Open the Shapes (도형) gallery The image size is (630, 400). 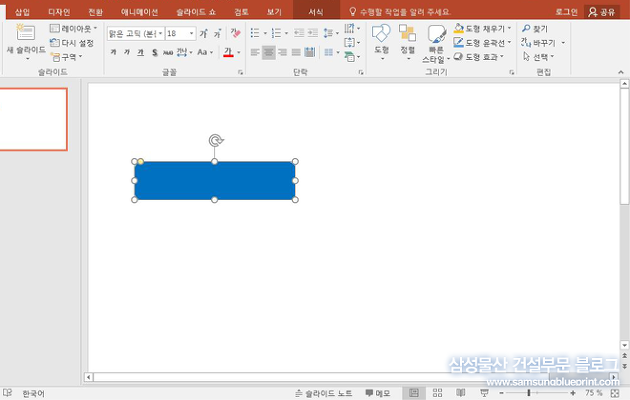pos(381,42)
